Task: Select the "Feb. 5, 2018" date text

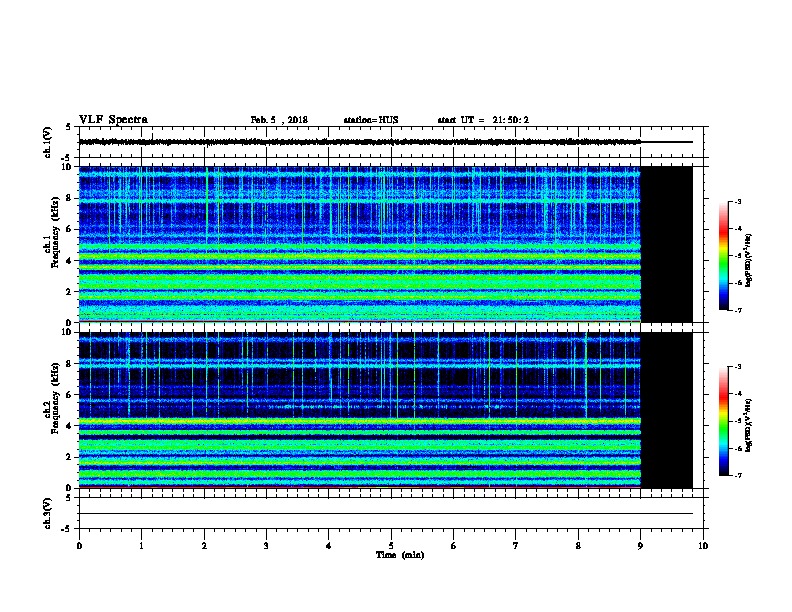Action: click(x=279, y=120)
